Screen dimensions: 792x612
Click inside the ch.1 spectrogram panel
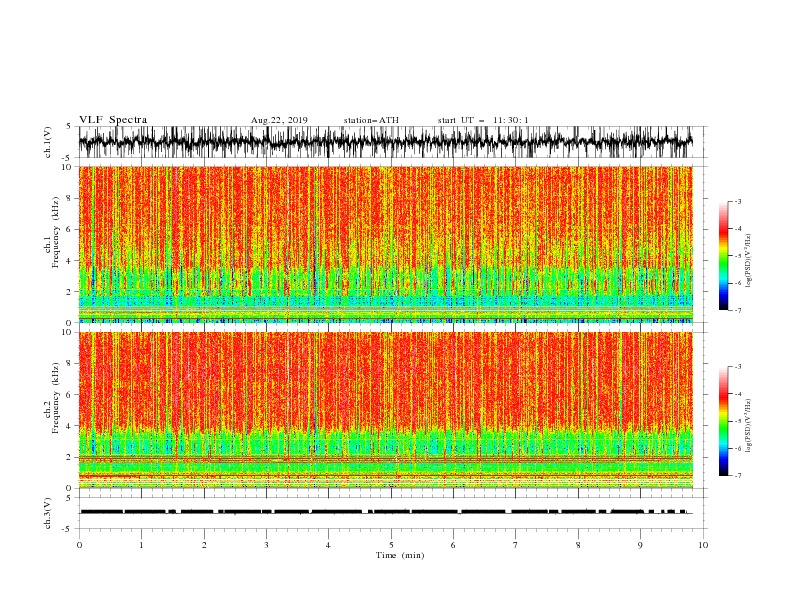coord(385,244)
